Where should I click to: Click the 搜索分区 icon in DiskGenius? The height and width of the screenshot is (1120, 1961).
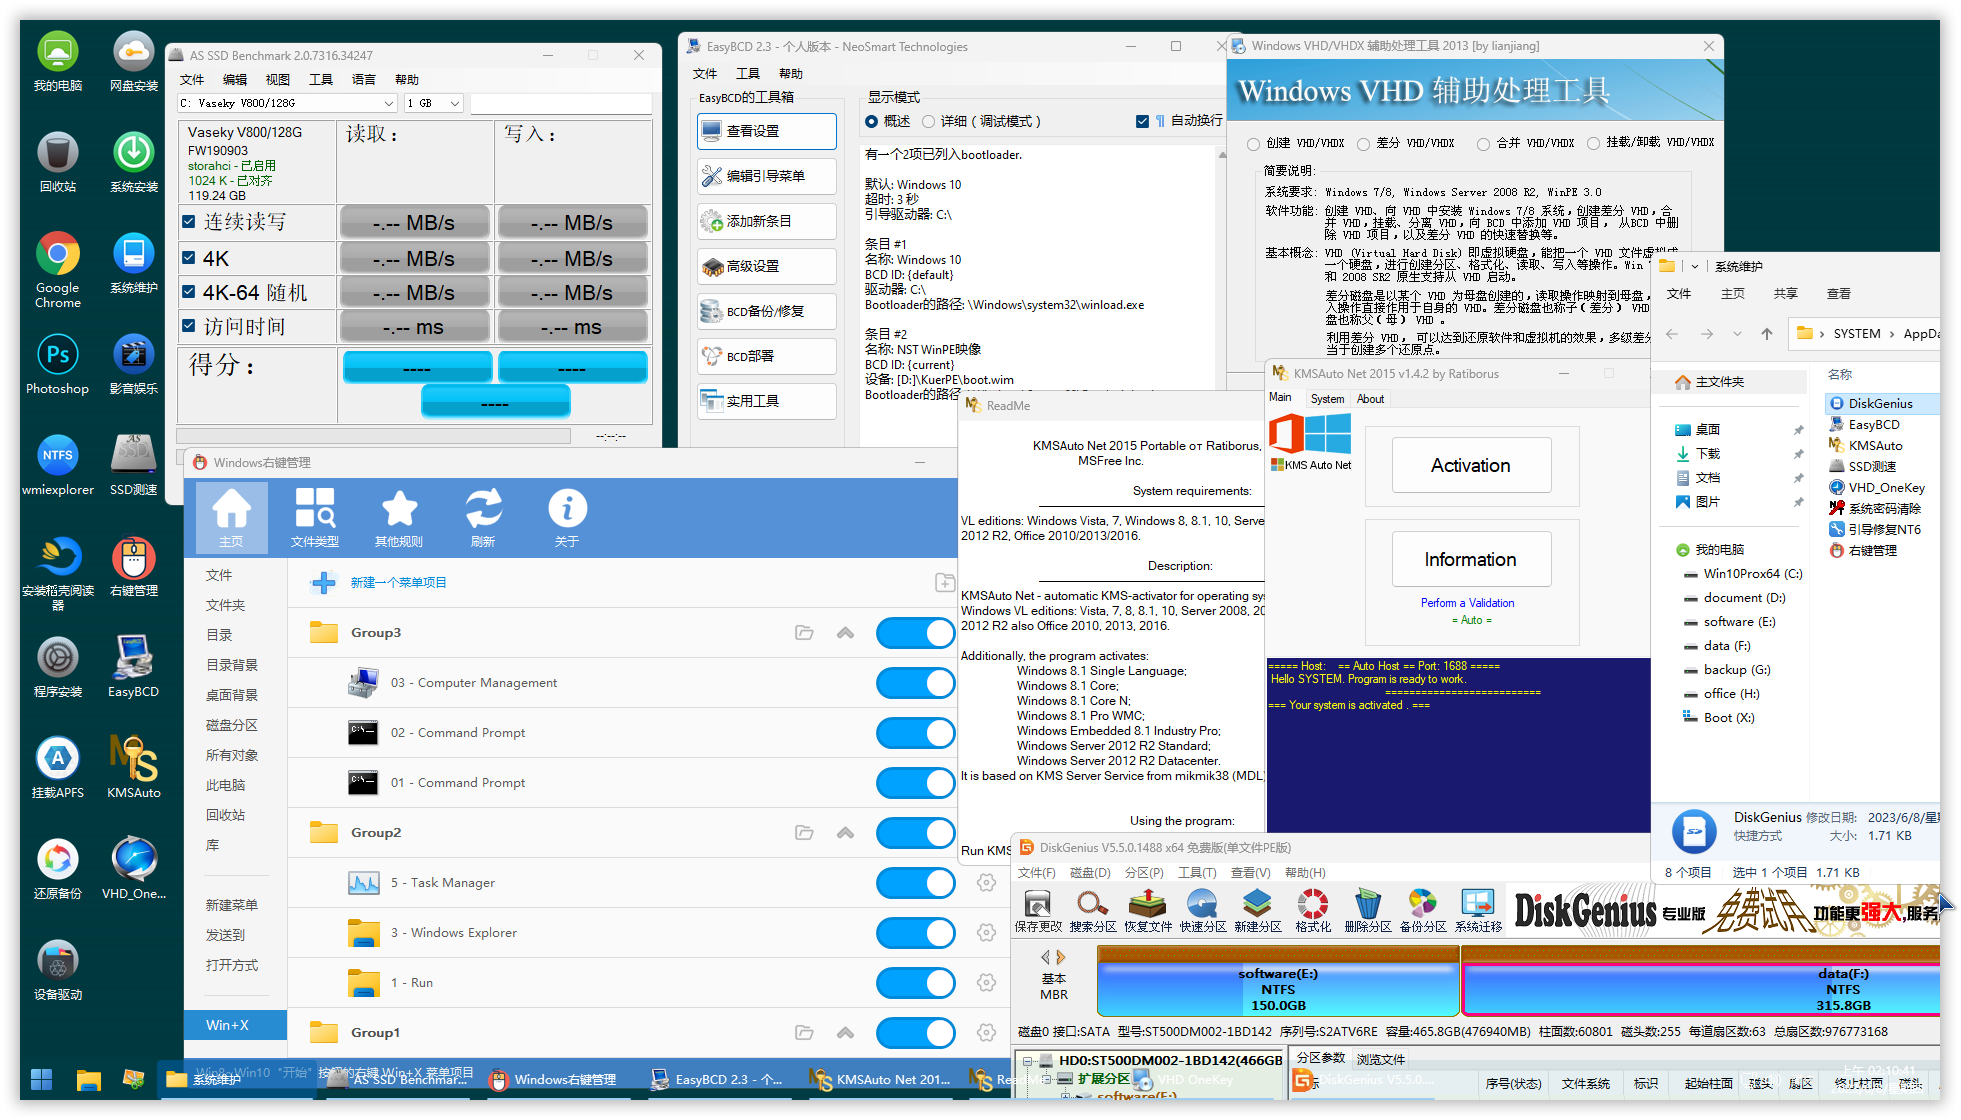point(1092,910)
